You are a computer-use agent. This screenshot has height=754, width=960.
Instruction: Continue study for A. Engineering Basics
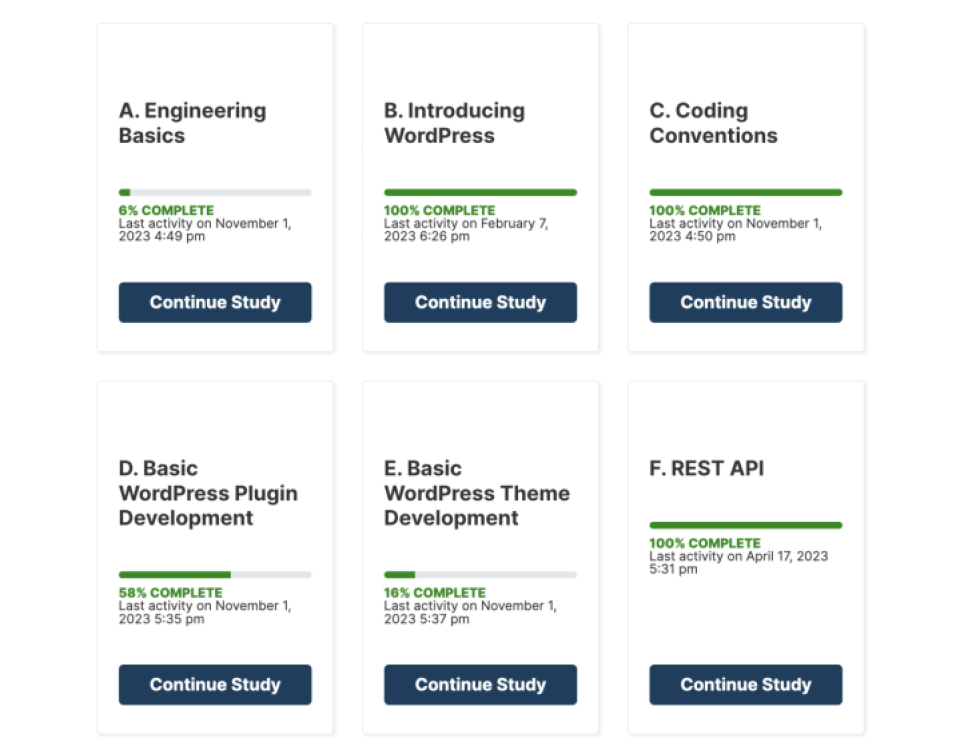[x=215, y=302]
